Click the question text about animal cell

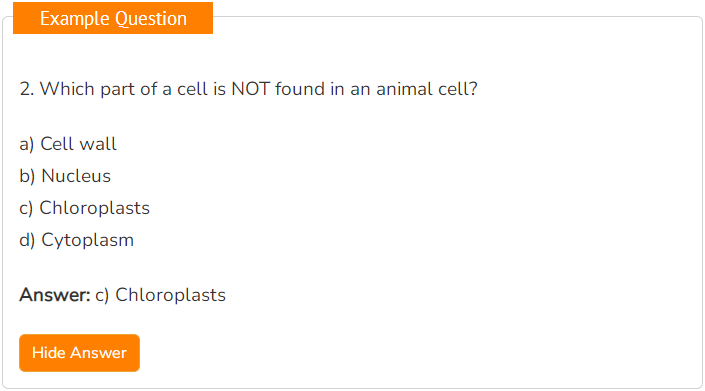point(248,89)
